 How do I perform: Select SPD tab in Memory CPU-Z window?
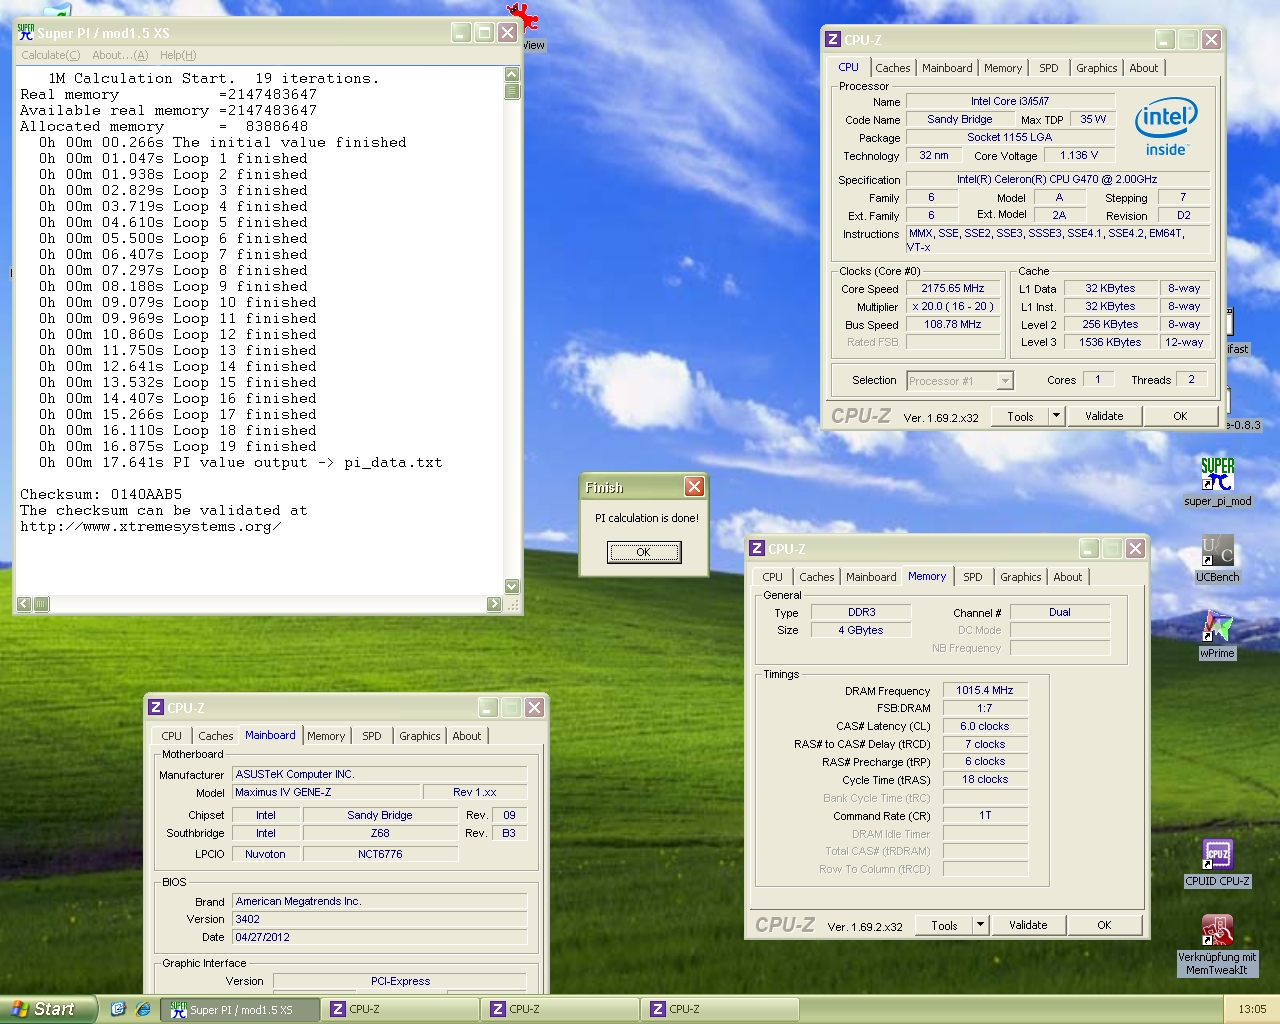[972, 577]
